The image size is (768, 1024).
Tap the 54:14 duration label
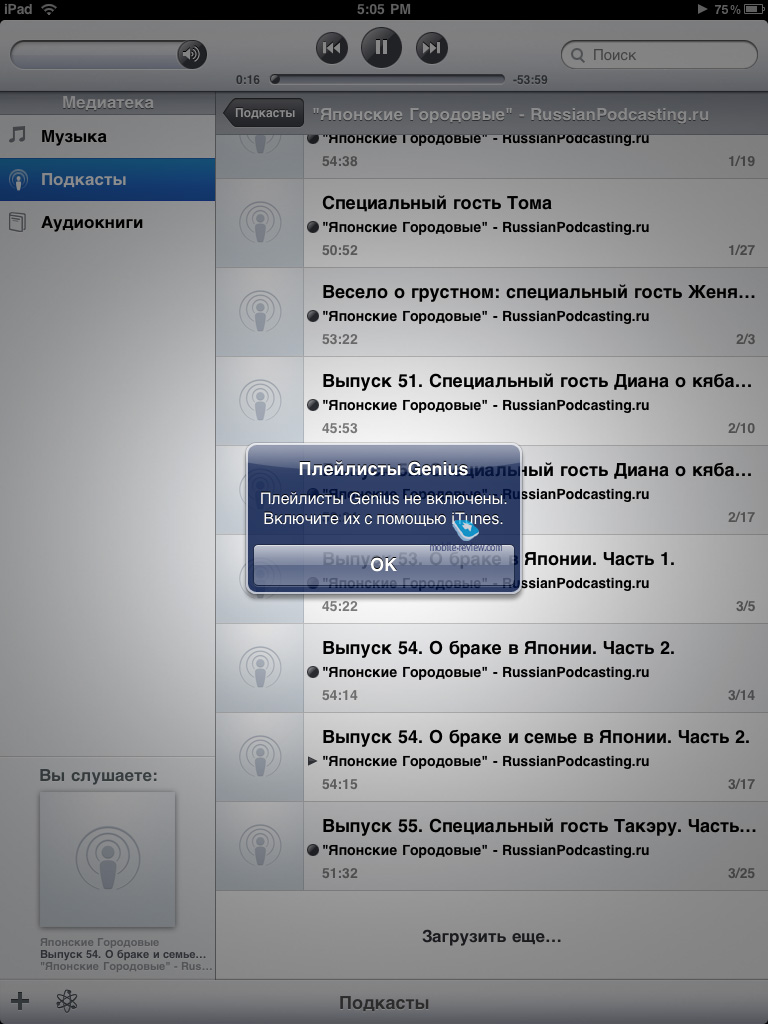[x=340, y=695]
